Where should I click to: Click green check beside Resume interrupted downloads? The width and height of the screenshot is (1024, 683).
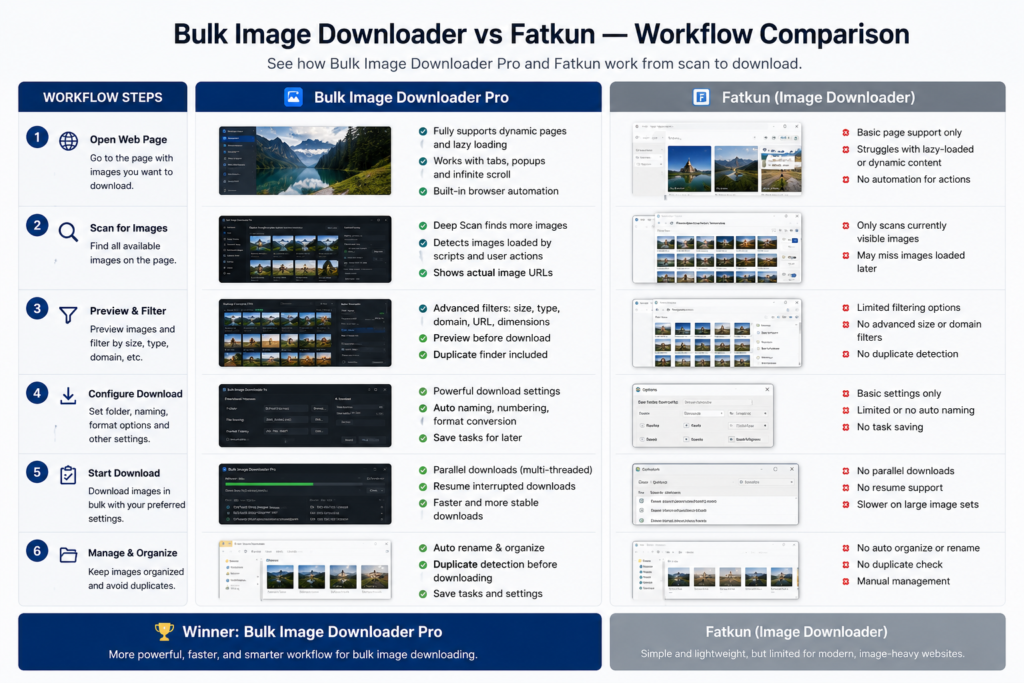pyautogui.click(x=423, y=486)
